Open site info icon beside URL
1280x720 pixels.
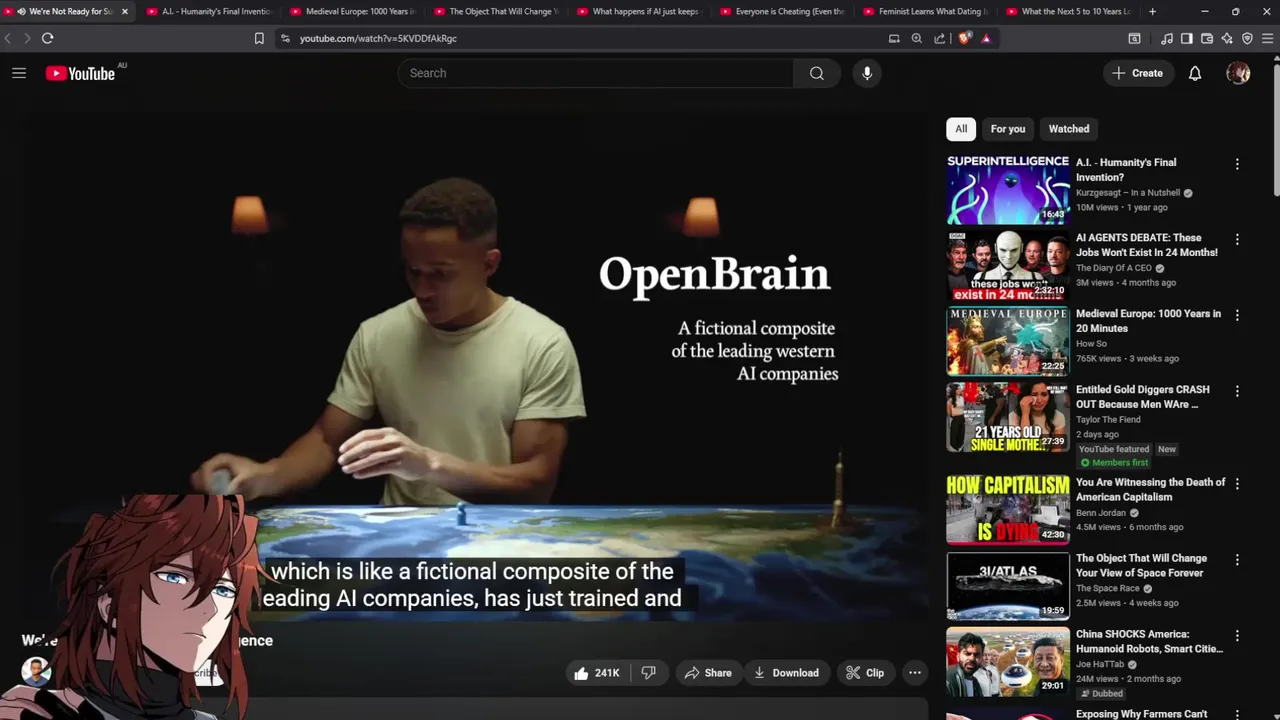point(285,38)
